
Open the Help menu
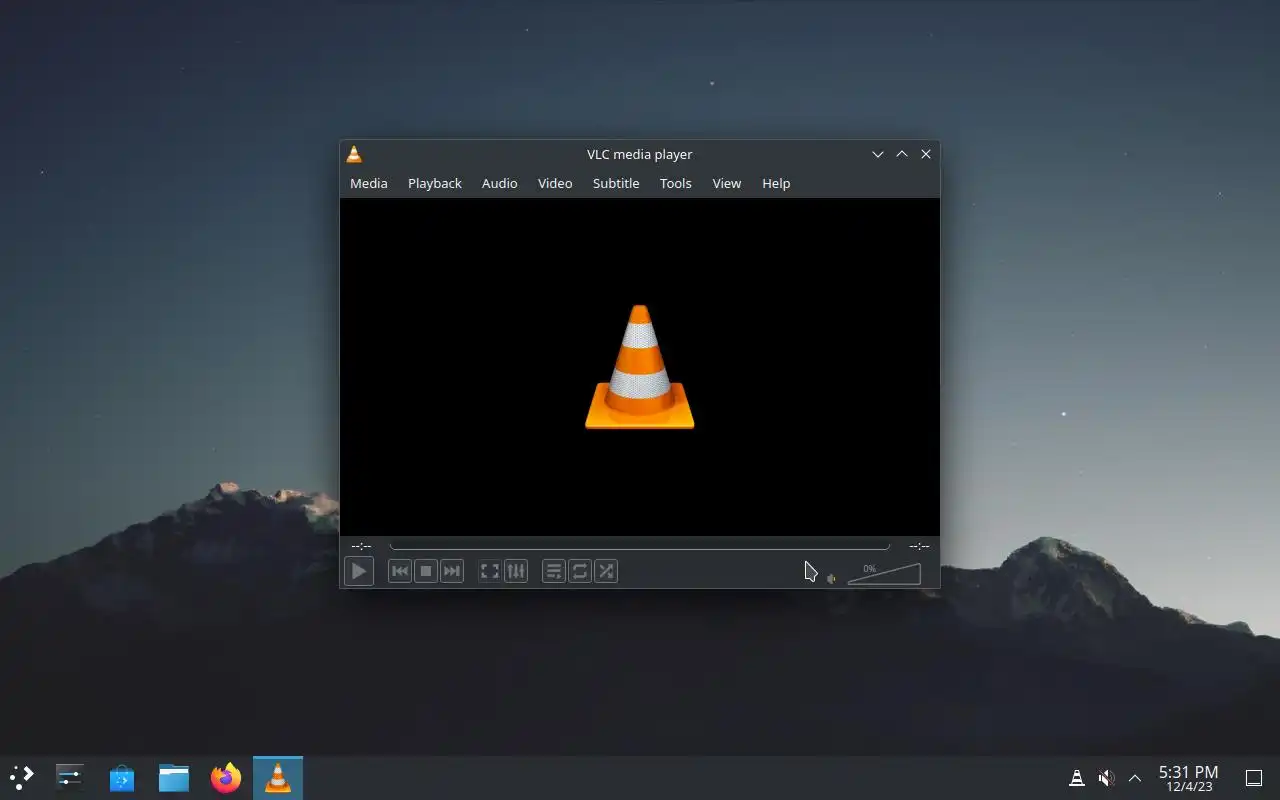coord(776,183)
